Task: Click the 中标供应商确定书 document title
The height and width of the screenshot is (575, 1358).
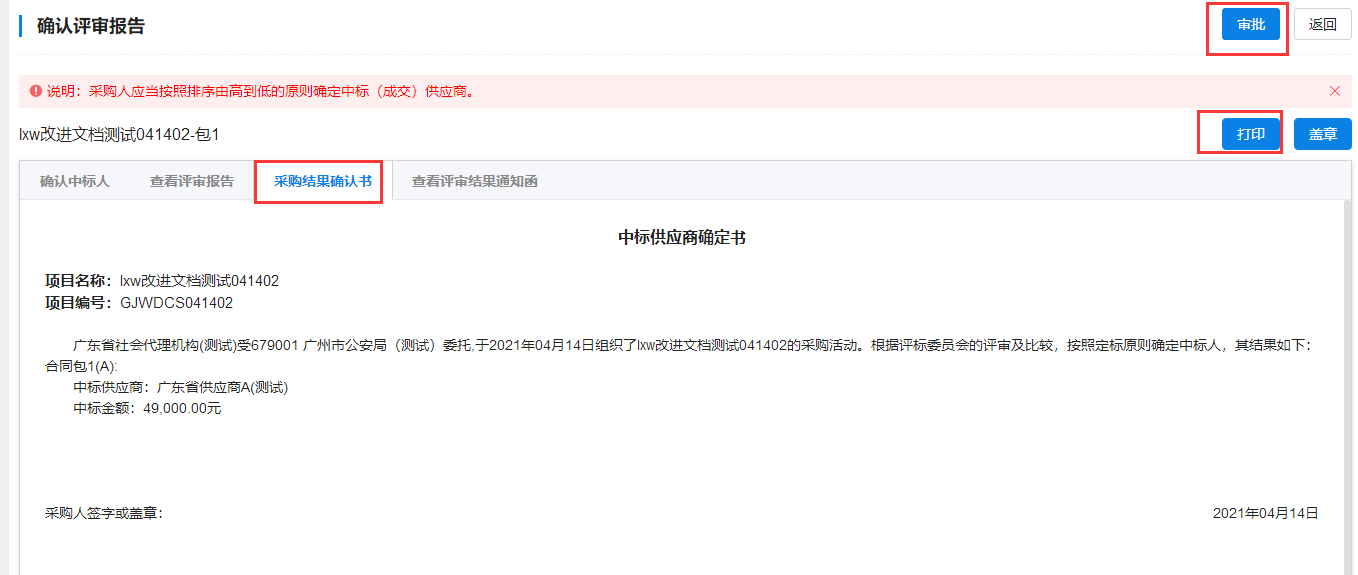Action: tap(682, 237)
